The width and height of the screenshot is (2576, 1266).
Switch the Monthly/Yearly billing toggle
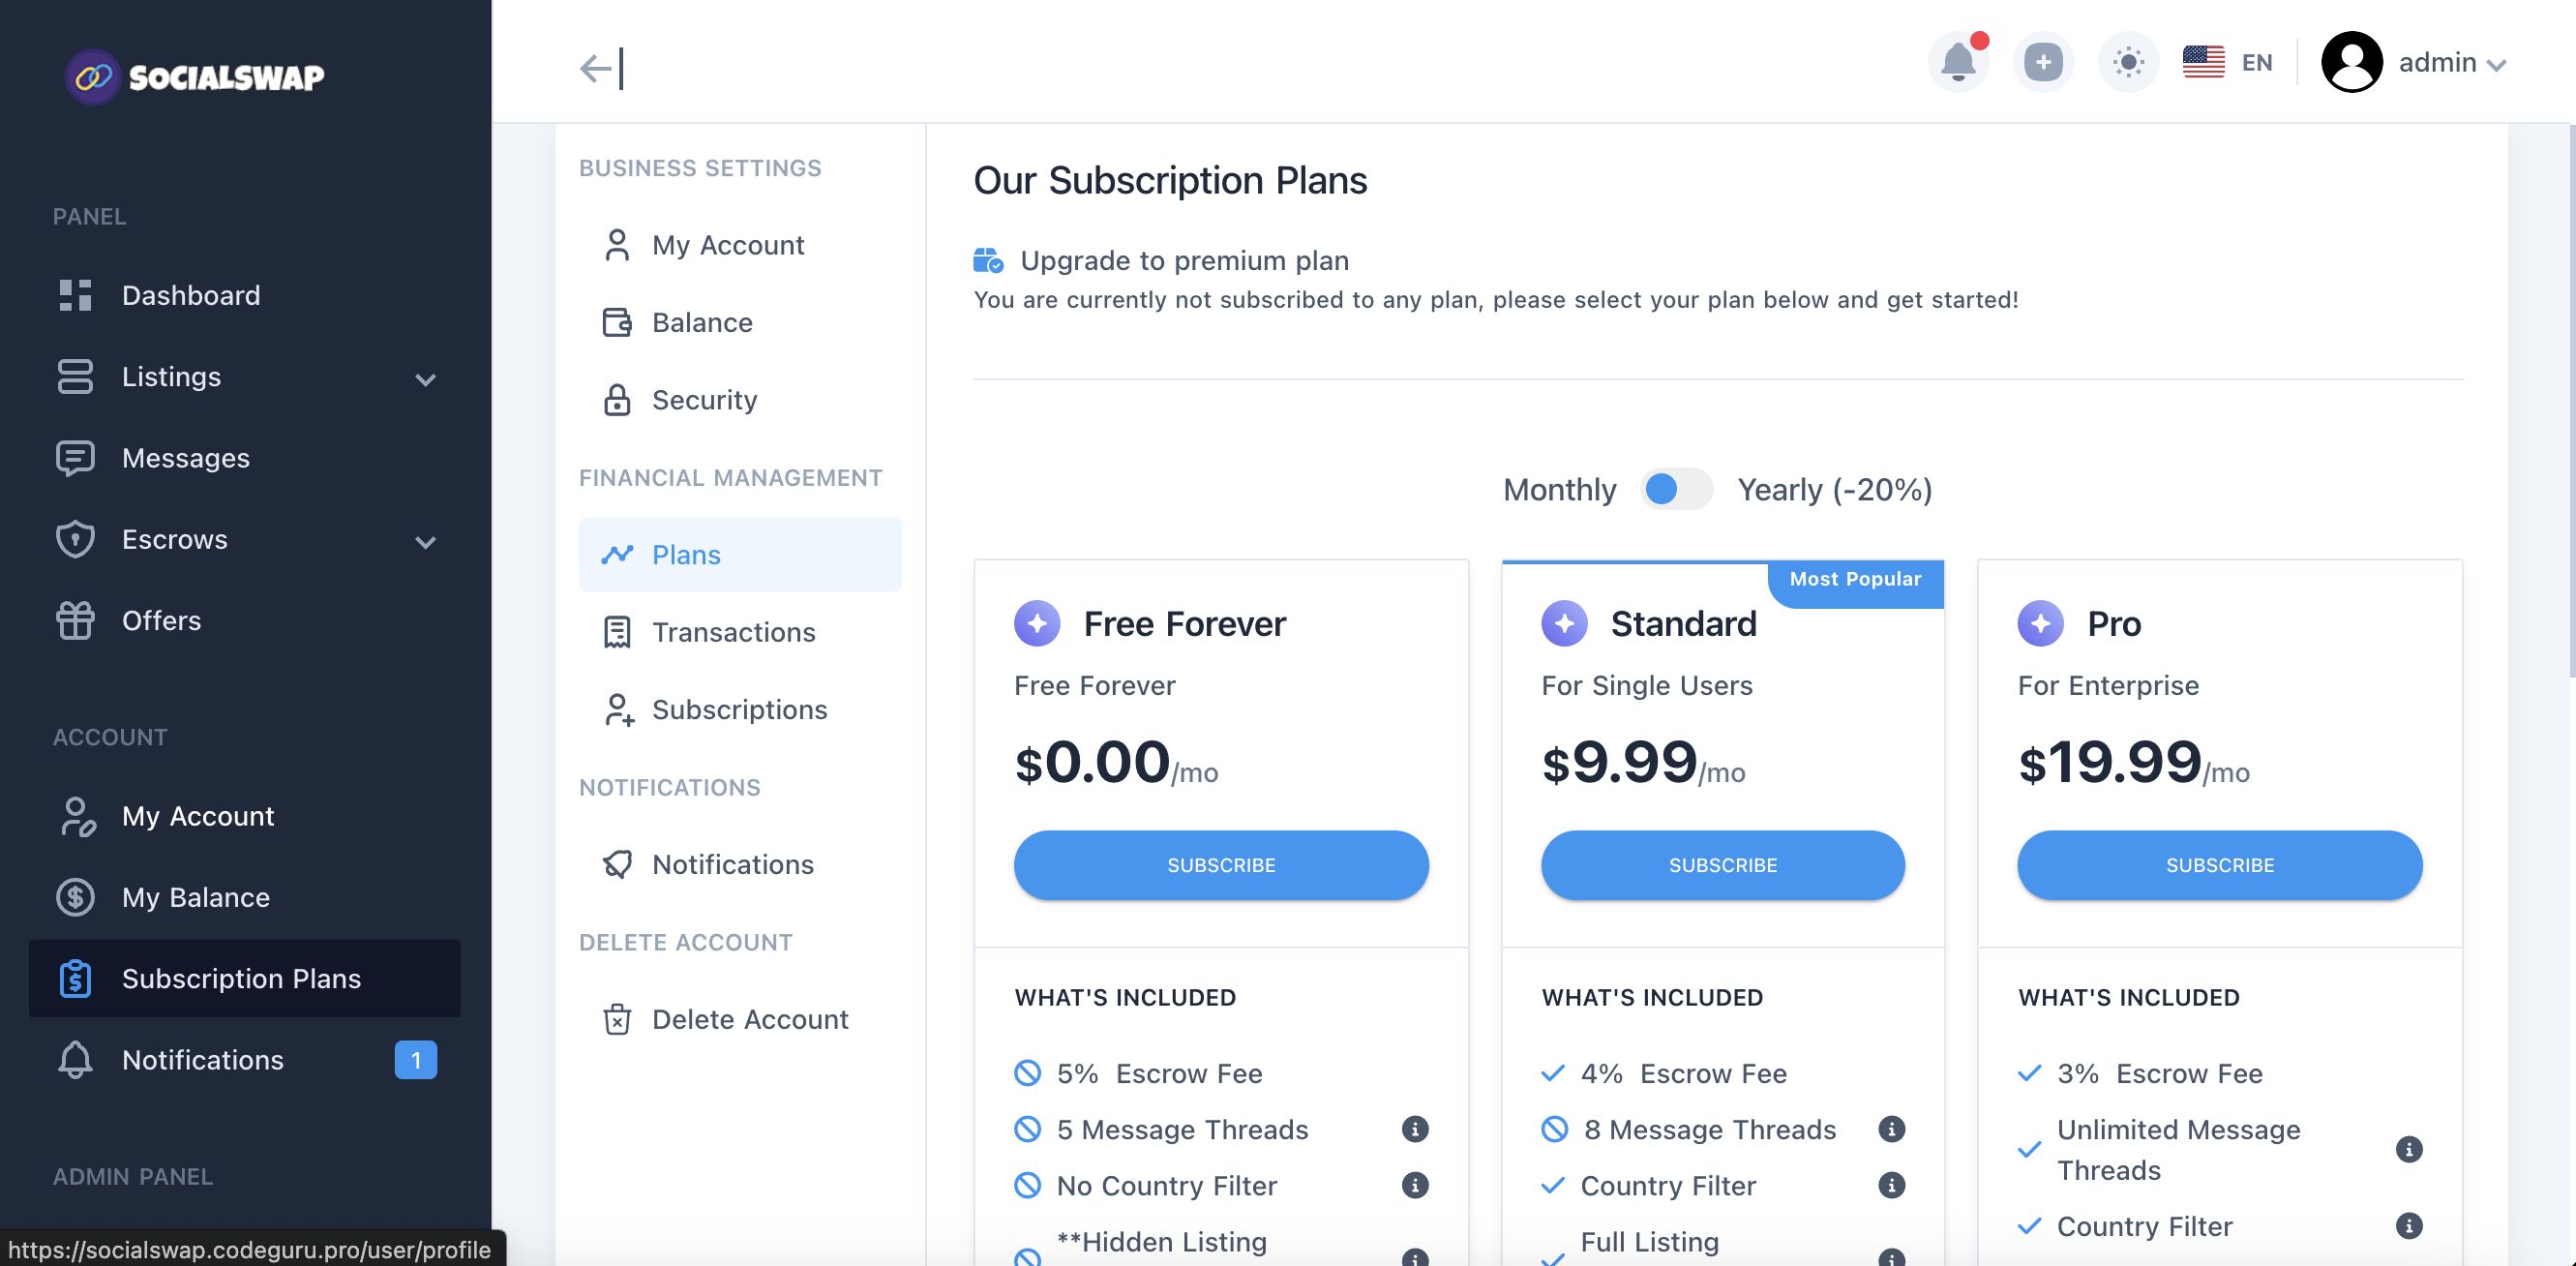(1676, 489)
